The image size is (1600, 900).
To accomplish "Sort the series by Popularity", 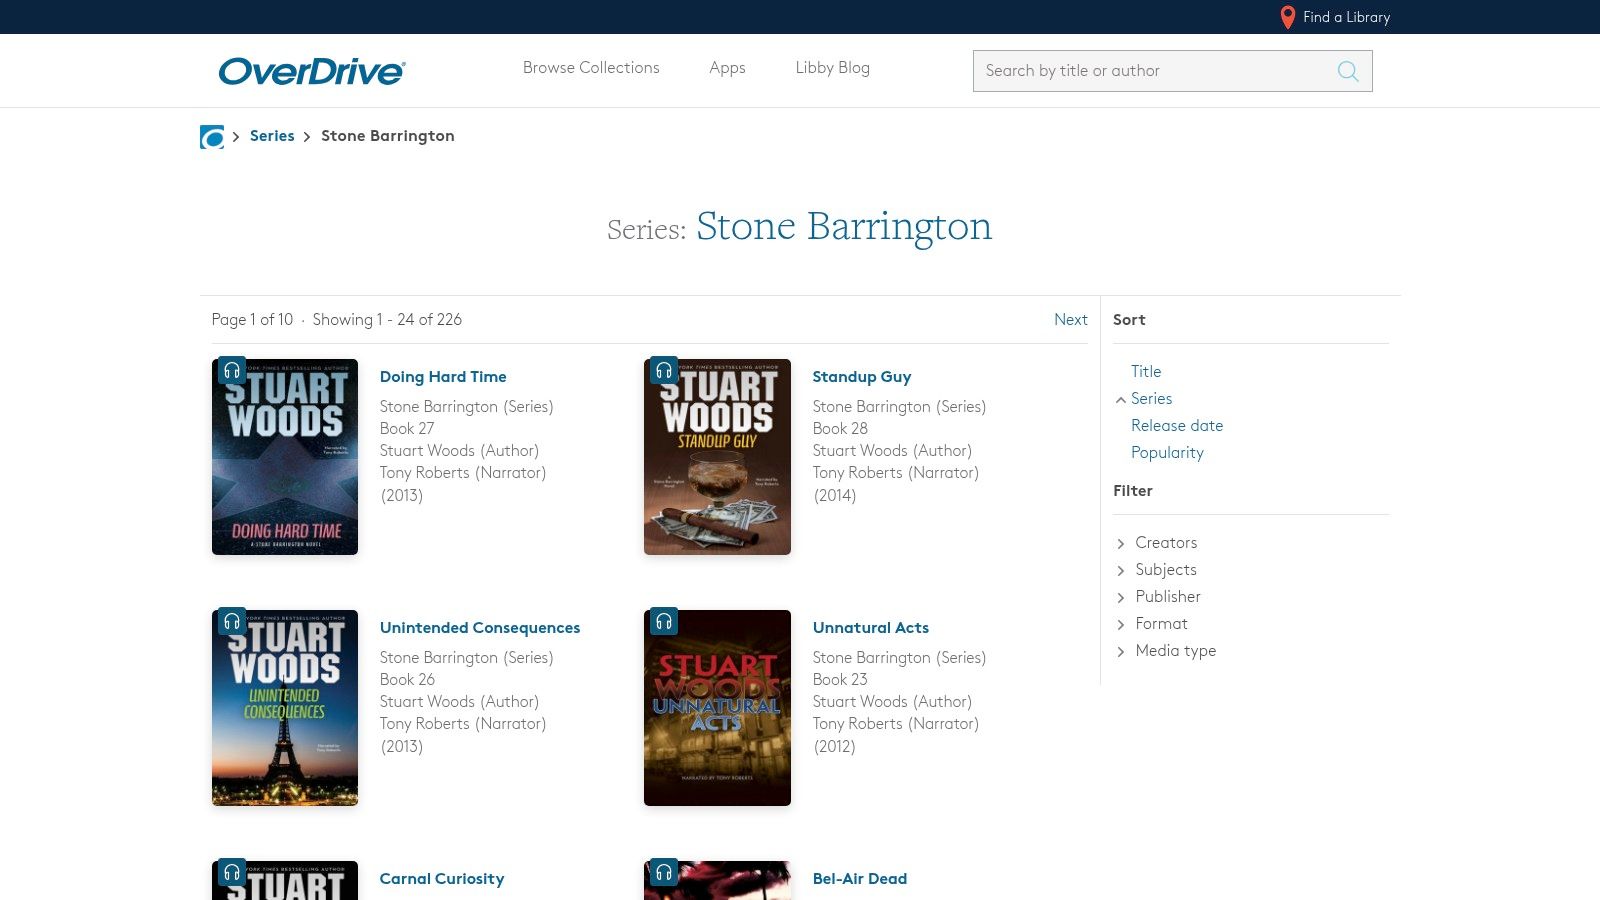I will click(1167, 452).
